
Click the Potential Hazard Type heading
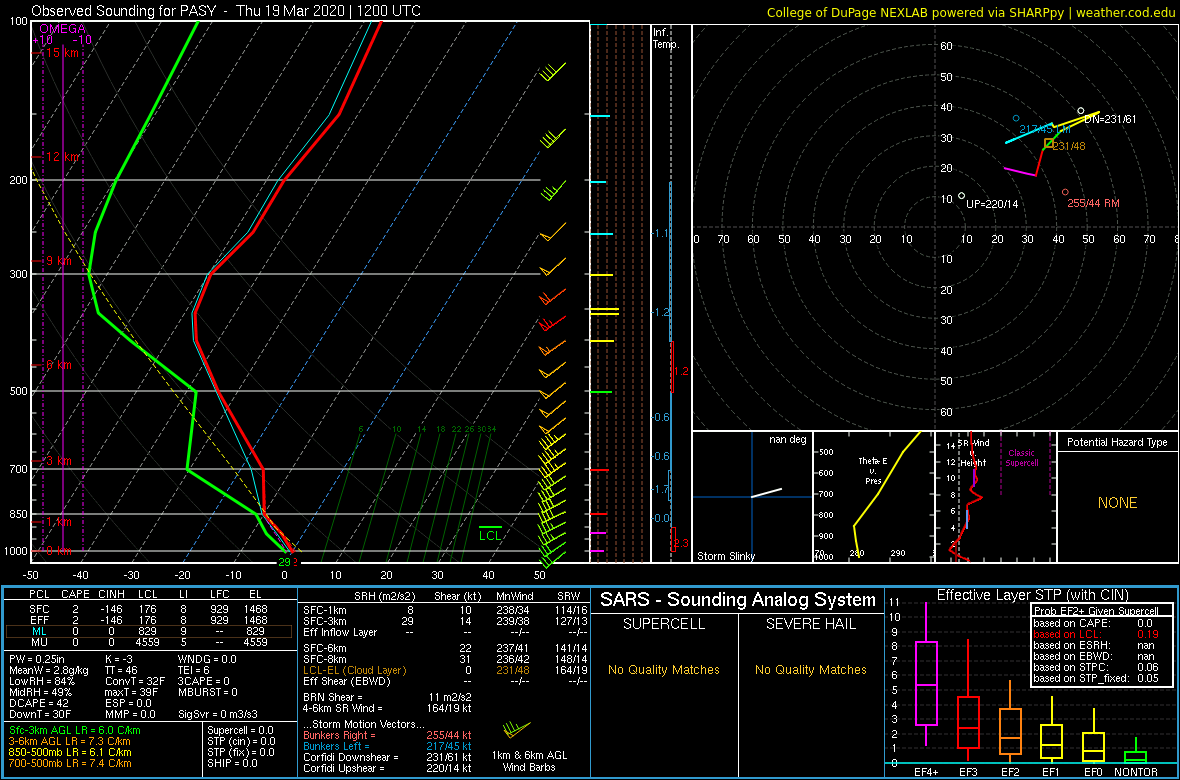[1117, 443]
